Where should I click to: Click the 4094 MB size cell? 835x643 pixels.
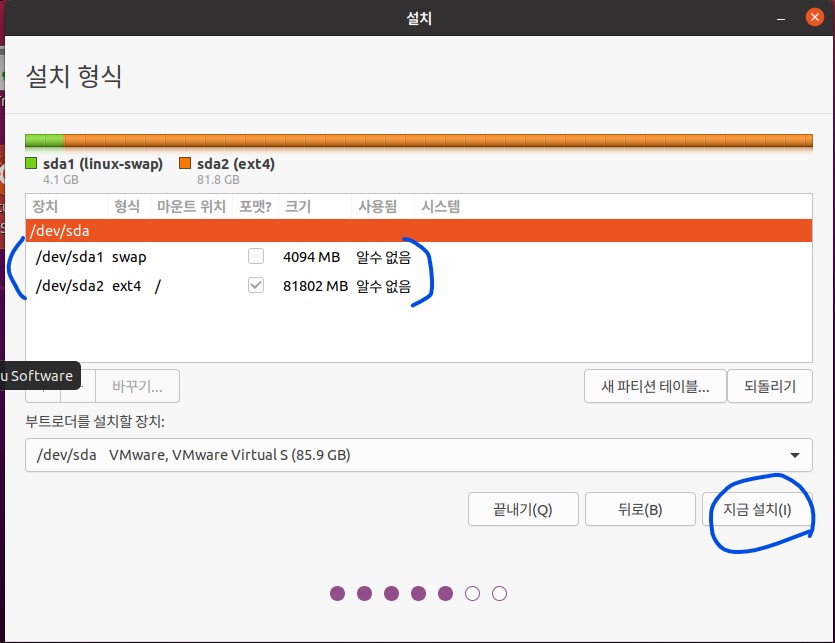[312, 257]
